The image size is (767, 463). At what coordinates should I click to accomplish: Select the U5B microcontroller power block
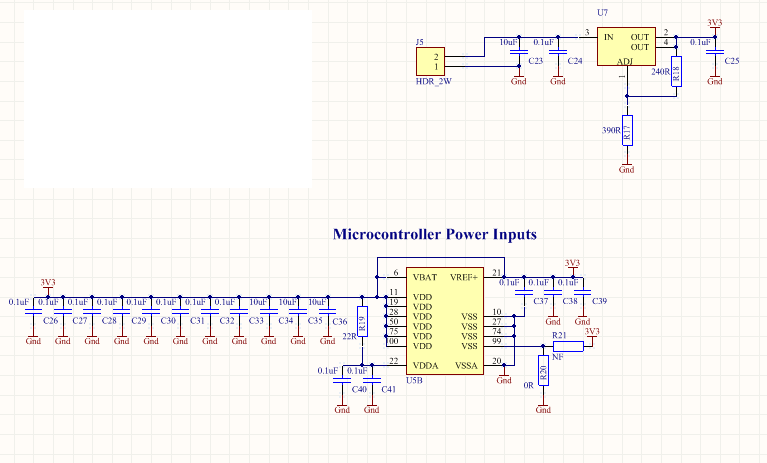[x=445, y=321]
